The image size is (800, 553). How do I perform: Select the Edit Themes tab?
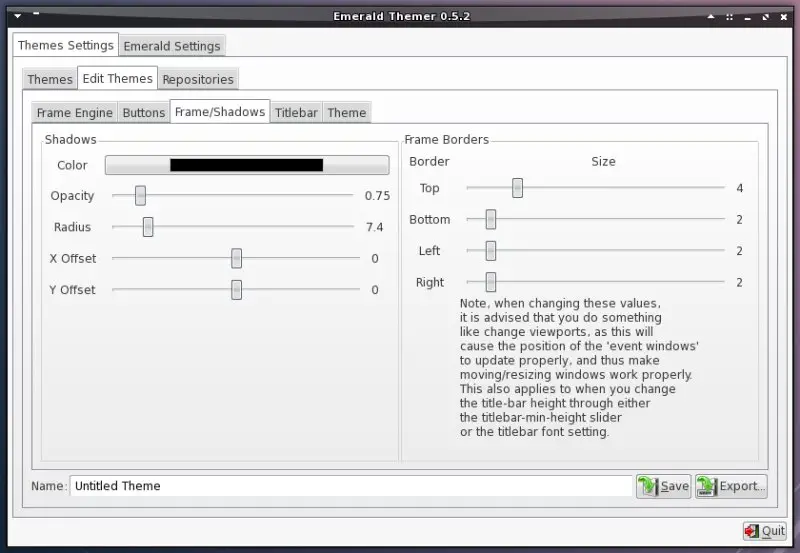[x=117, y=79]
